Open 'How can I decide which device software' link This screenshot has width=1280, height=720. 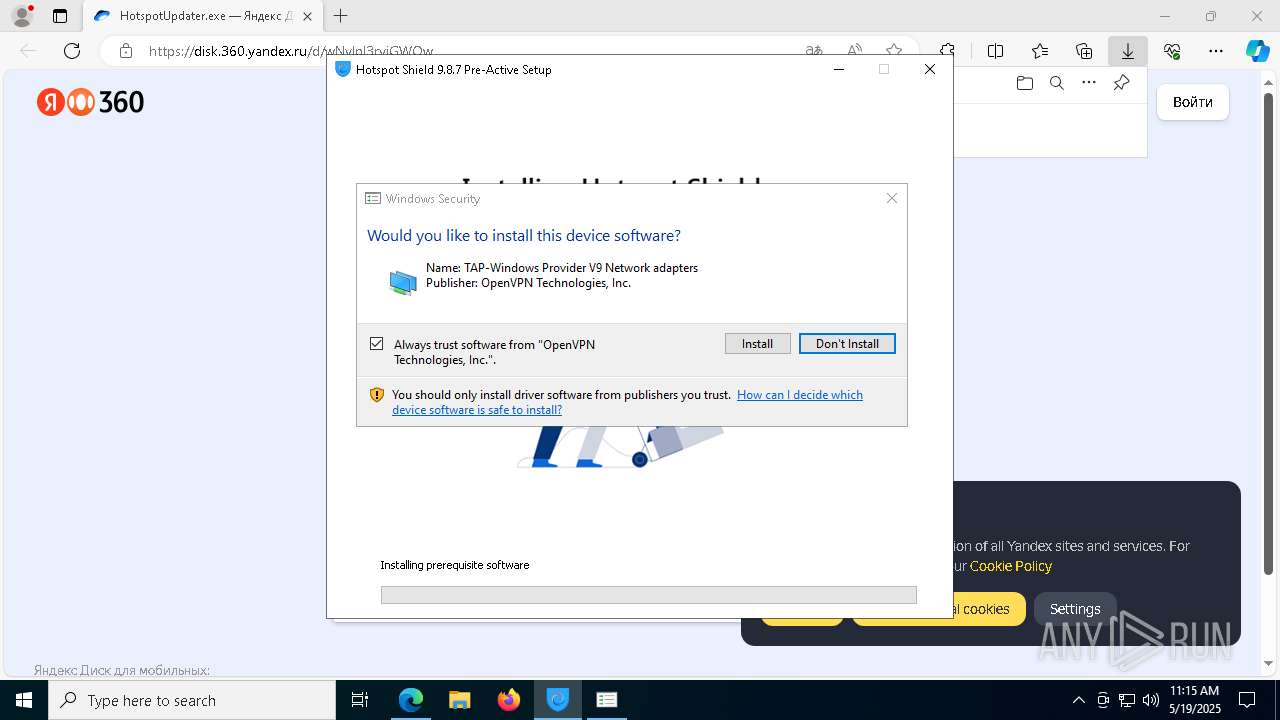coord(627,402)
